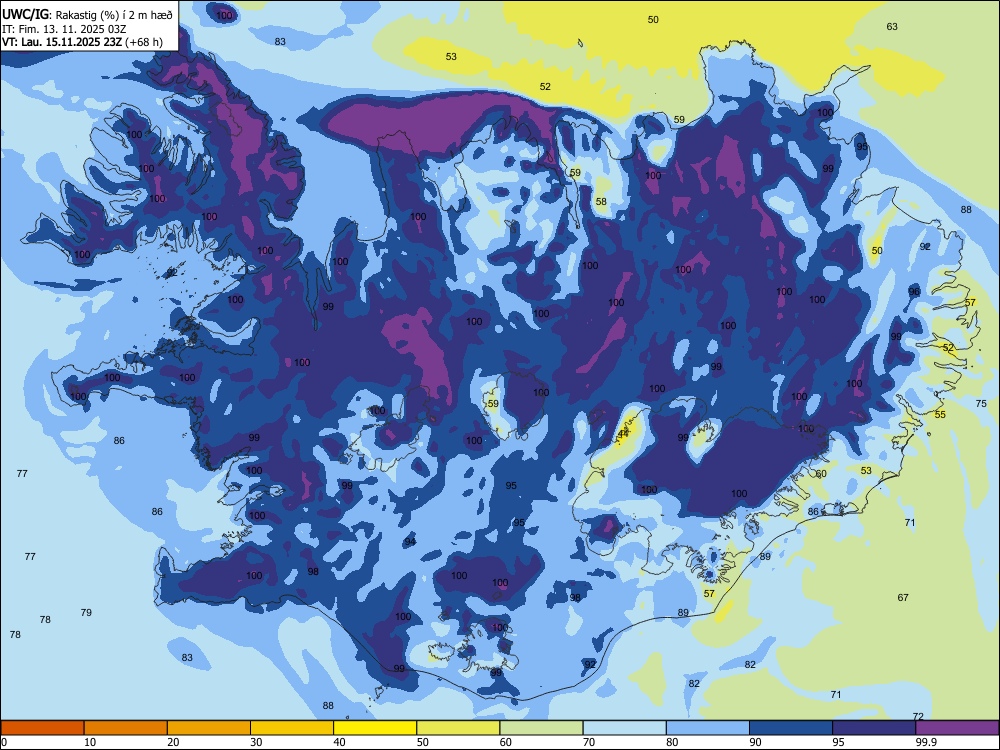Click the legend tick label "99.9"

pos(926,742)
